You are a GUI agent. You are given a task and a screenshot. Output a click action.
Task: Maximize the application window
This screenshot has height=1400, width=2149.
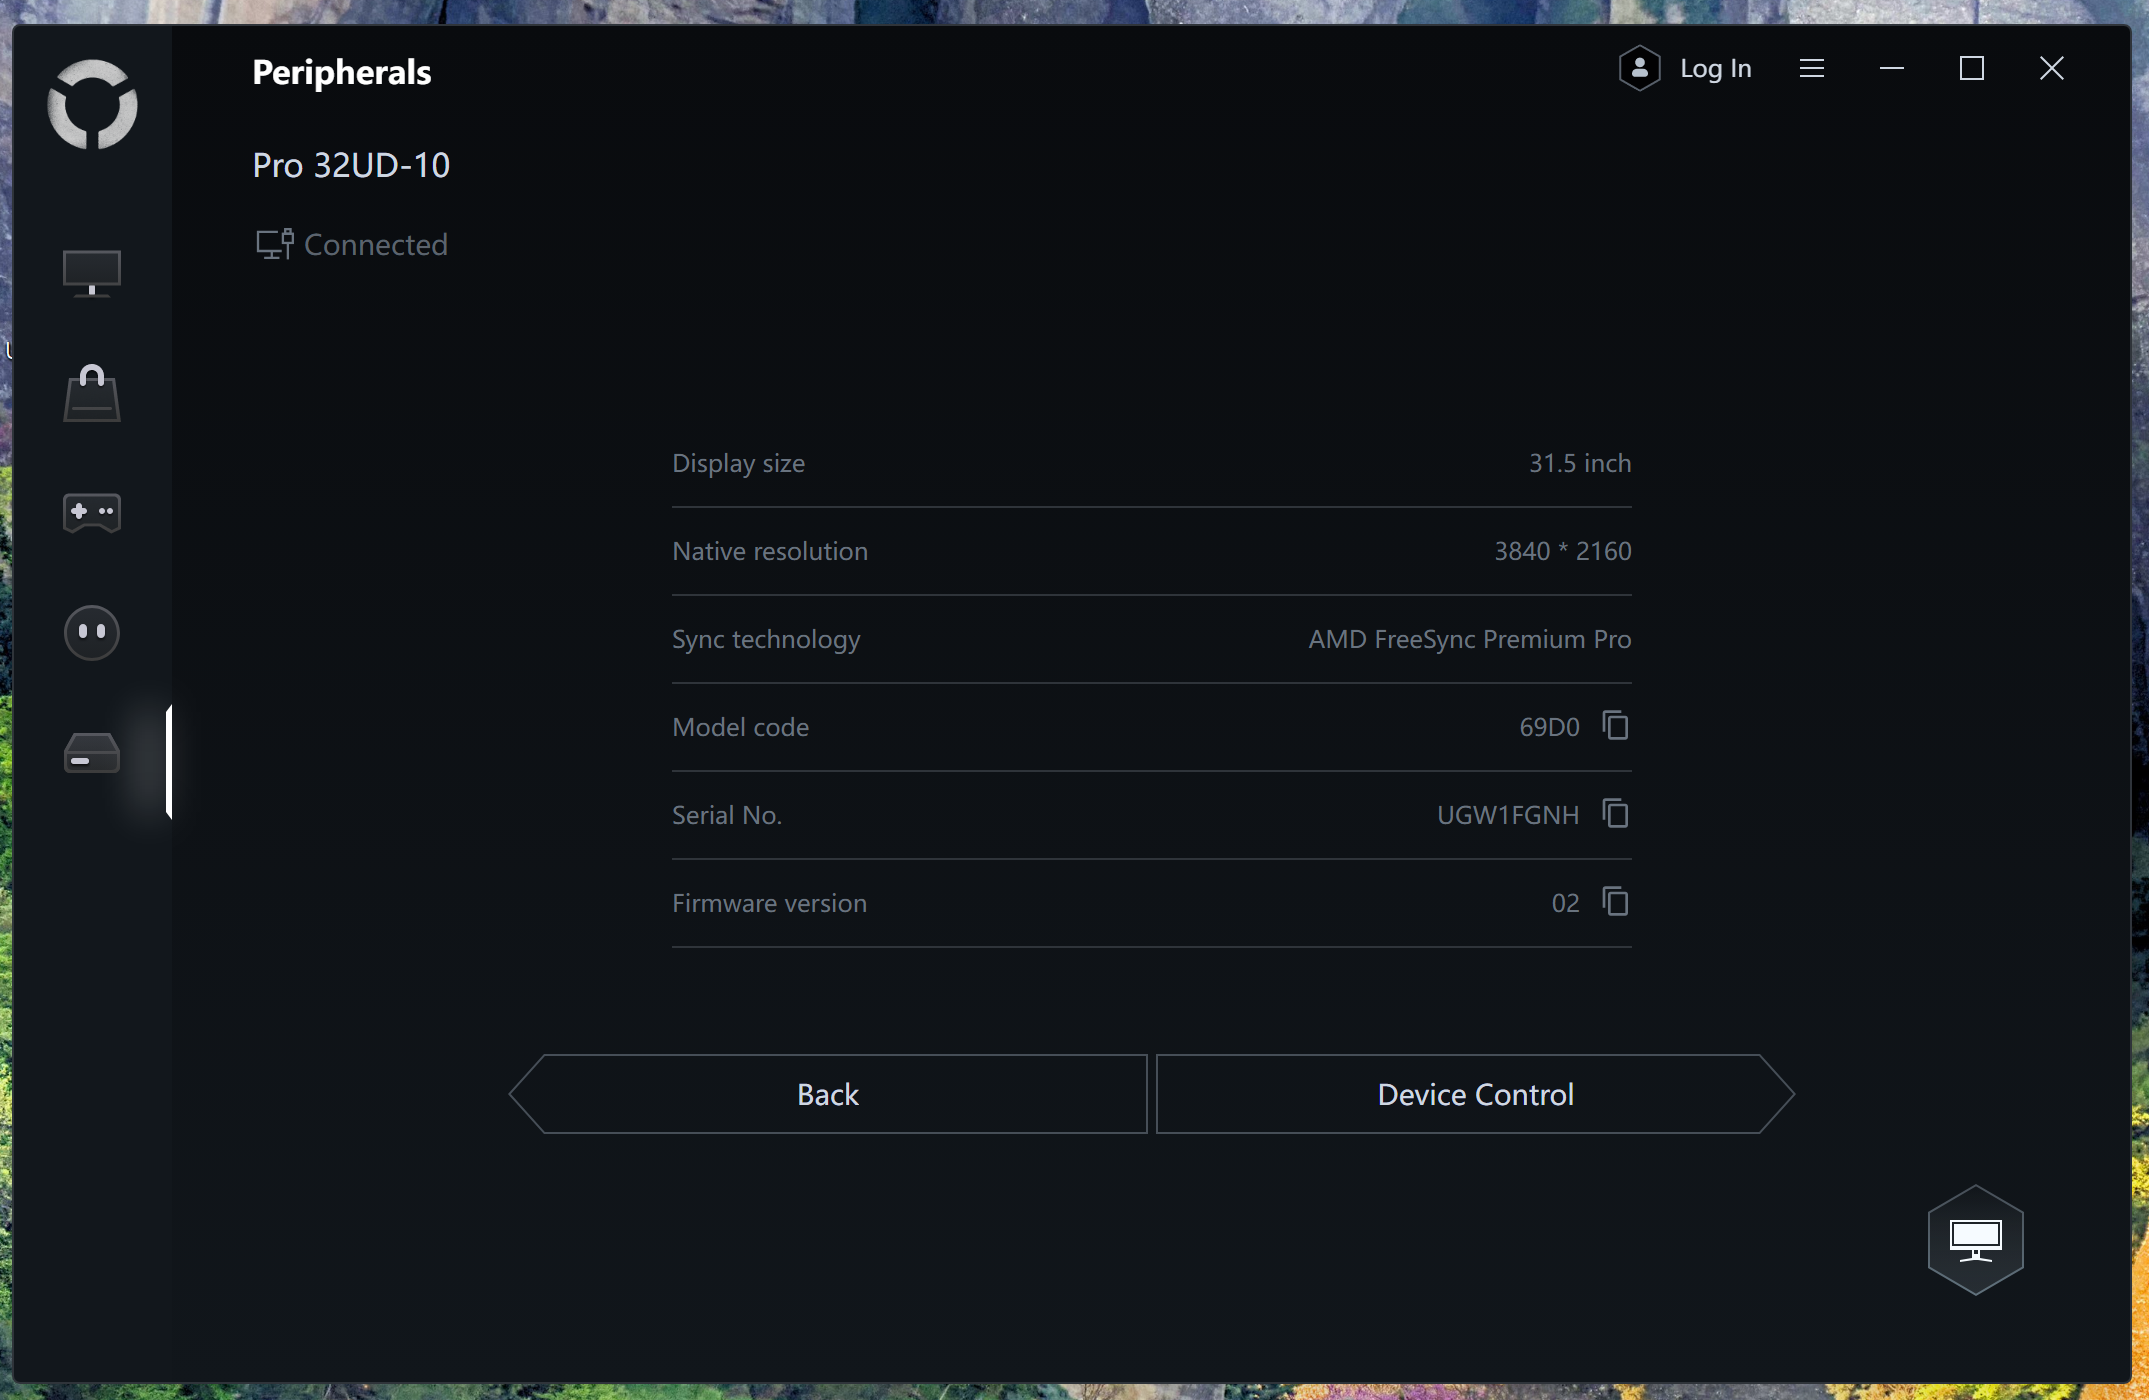pyautogui.click(x=1971, y=68)
